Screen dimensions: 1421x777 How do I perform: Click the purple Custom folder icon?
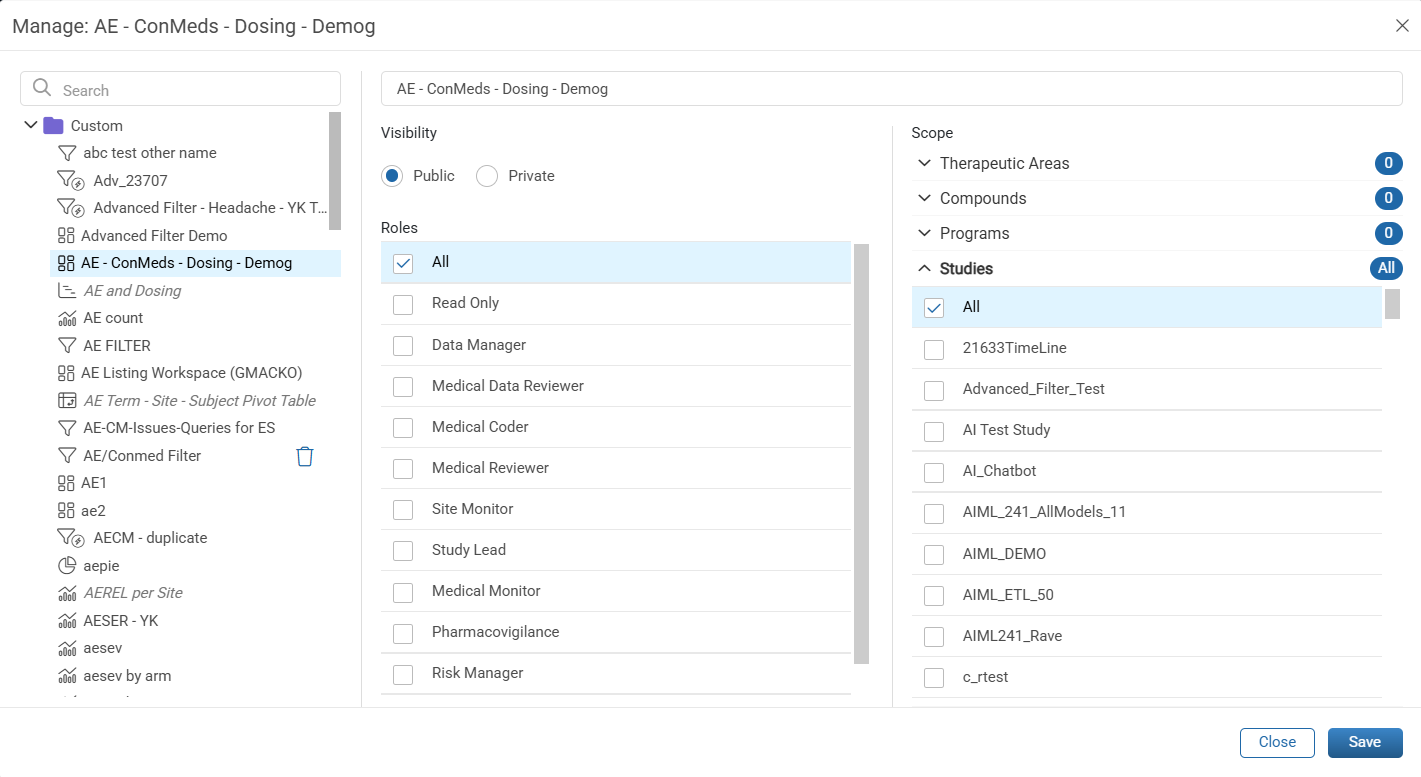pos(53,126)
